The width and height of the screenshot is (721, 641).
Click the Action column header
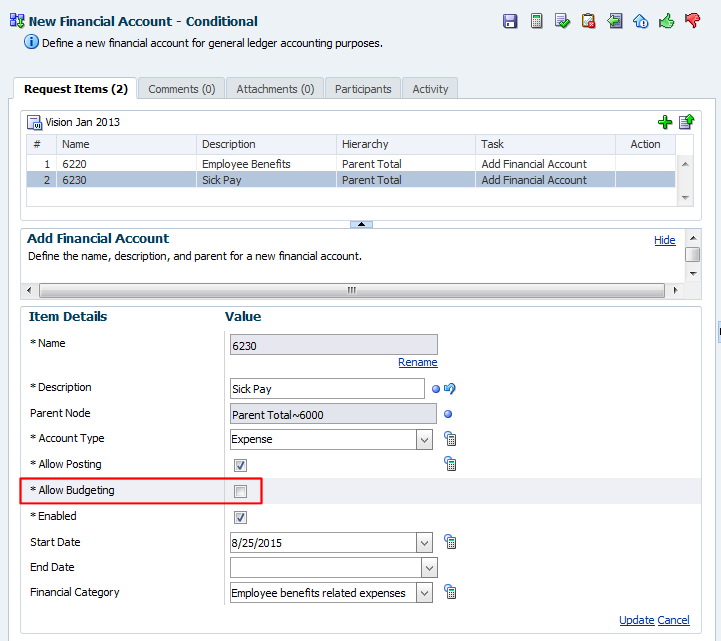click(x=645, y=144)
